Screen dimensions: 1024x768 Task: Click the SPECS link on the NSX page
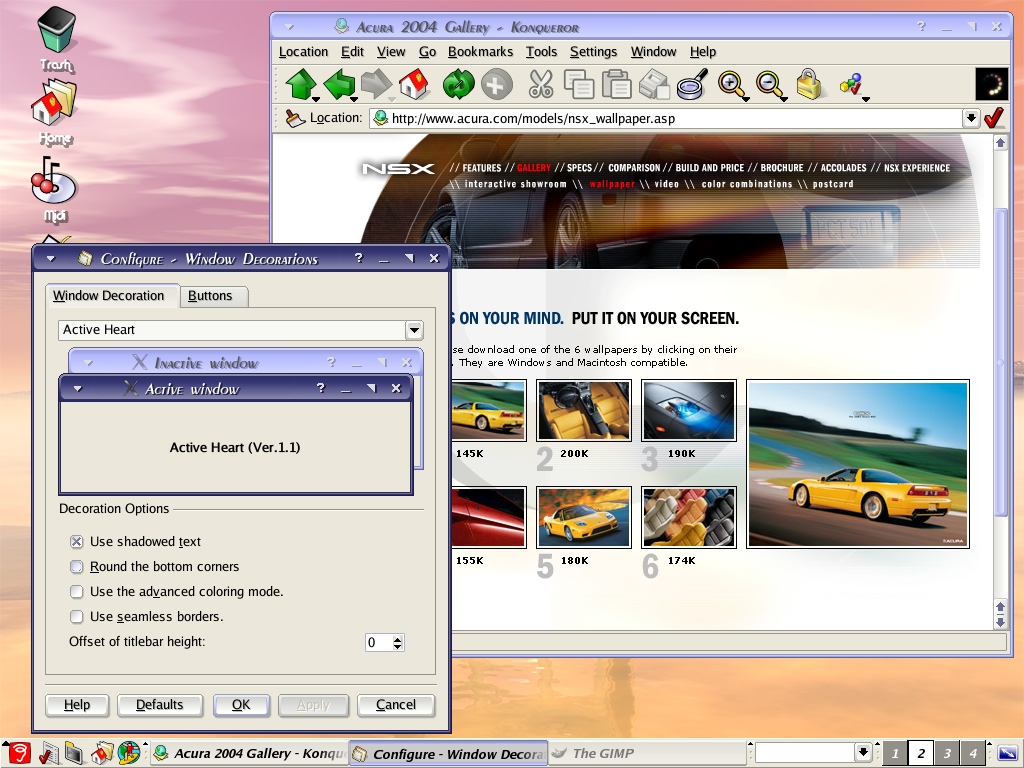[579, 168]
